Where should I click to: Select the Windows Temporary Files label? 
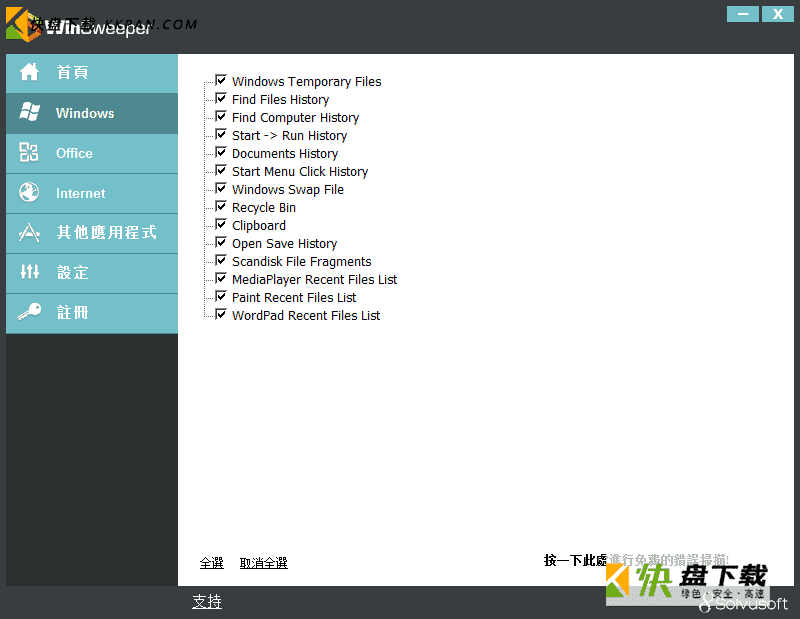[x=307, y=82]
